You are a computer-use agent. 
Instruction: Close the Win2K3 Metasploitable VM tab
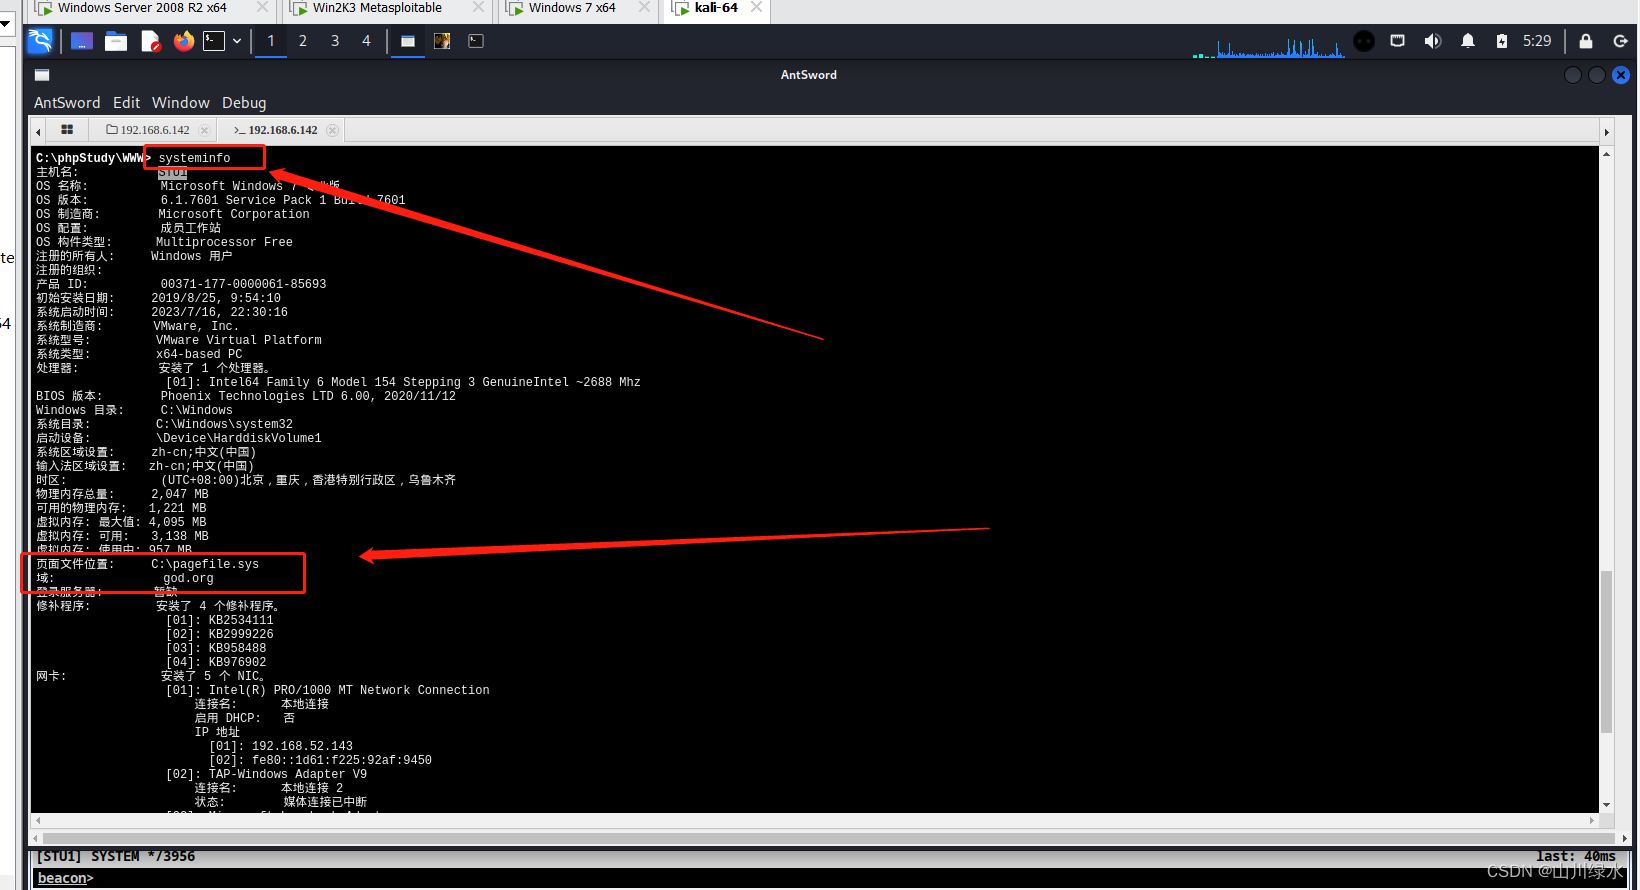click(x=478, y=7)
